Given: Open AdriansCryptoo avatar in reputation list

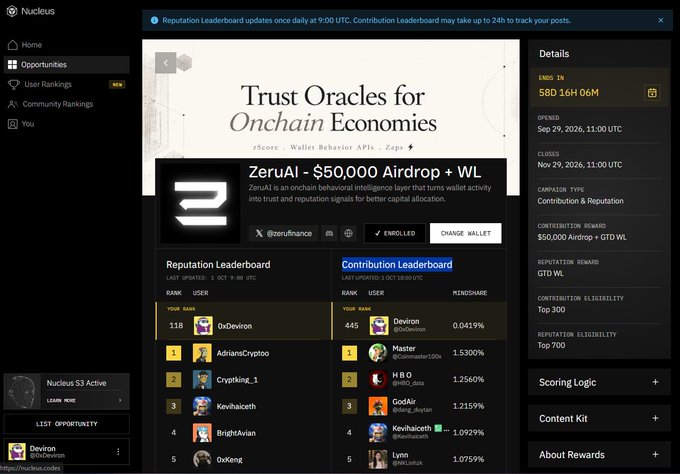Looking at the screenshot, I should (x=202, y=353).
